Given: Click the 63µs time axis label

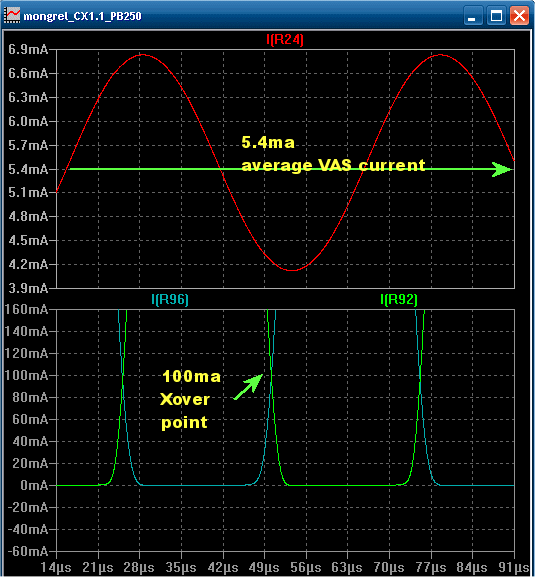Looking at the screenshot, I should pos(347,567).
